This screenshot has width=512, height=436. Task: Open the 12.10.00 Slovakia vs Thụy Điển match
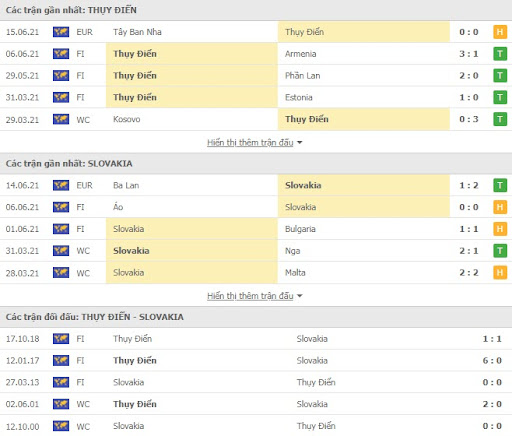[x=256, y=426]
